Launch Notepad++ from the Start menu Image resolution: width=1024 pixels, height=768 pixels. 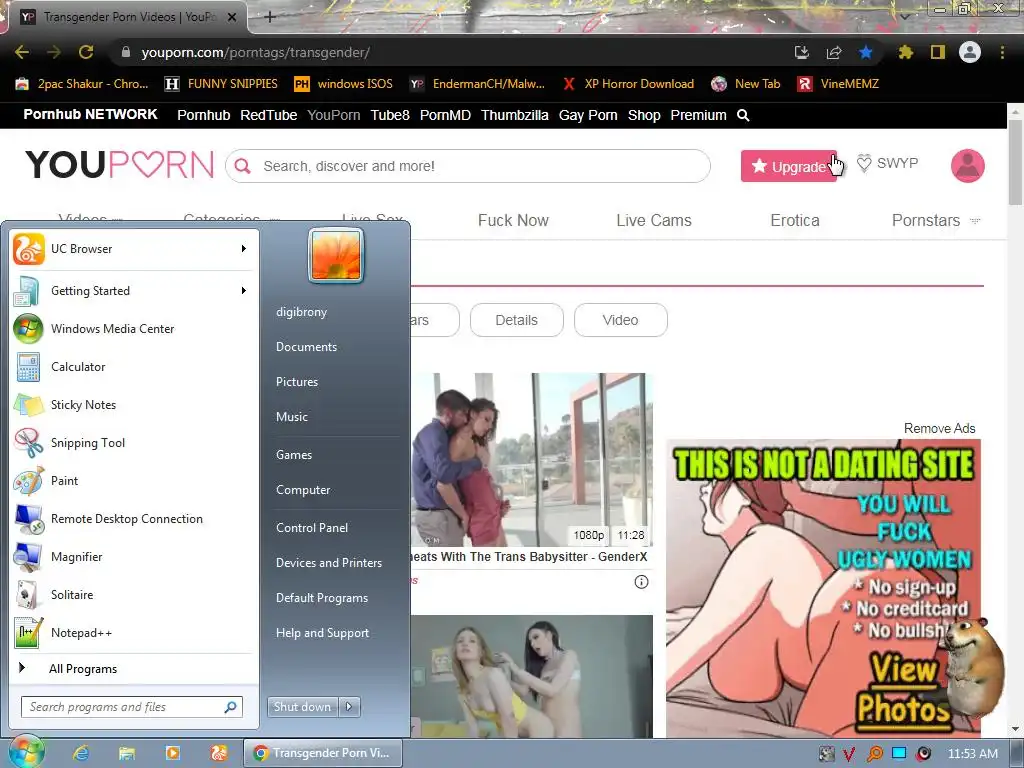click(x=134, y=633)
